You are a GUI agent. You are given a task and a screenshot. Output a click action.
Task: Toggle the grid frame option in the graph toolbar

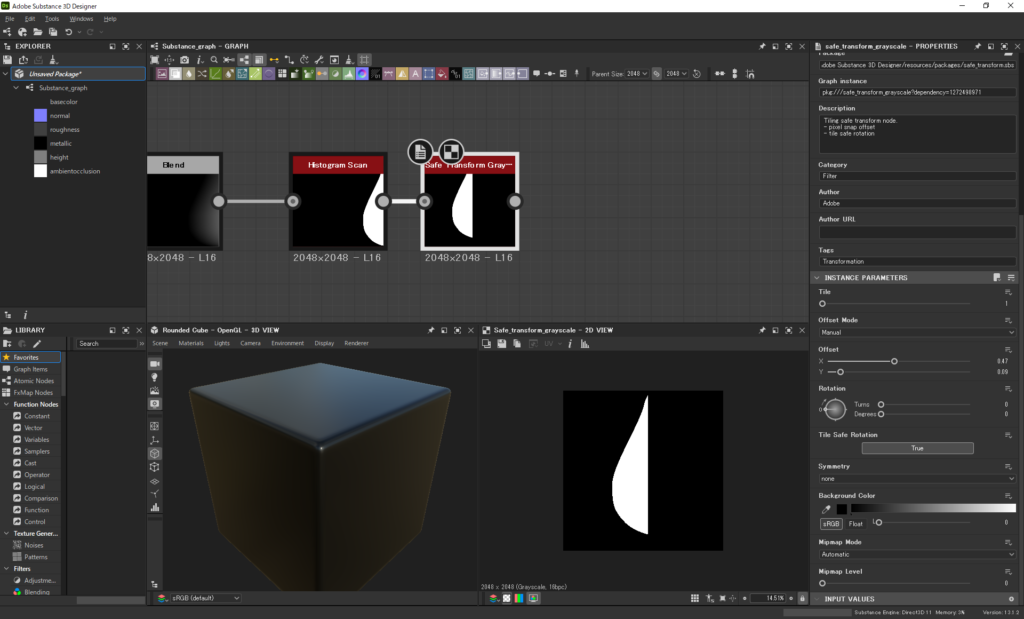tap(364, 59)
